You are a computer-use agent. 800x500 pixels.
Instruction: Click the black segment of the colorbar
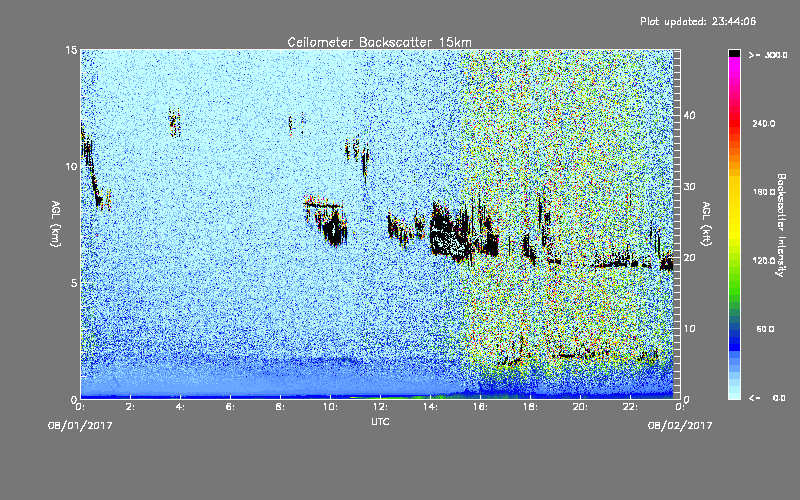click(x=734, y=53)
